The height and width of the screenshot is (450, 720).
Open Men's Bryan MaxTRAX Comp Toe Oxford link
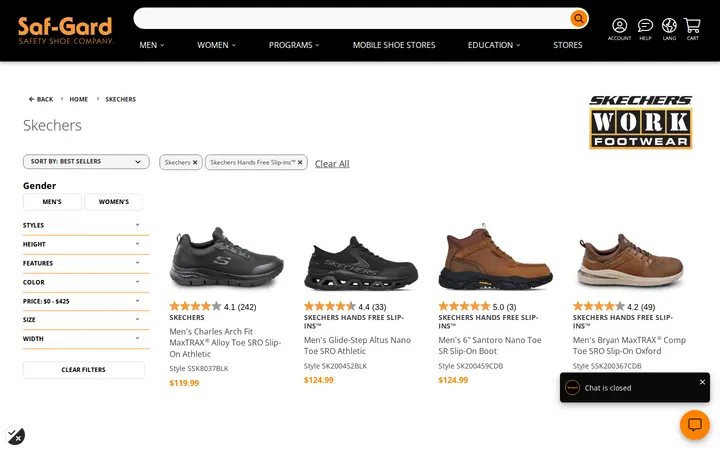[629, 345]
